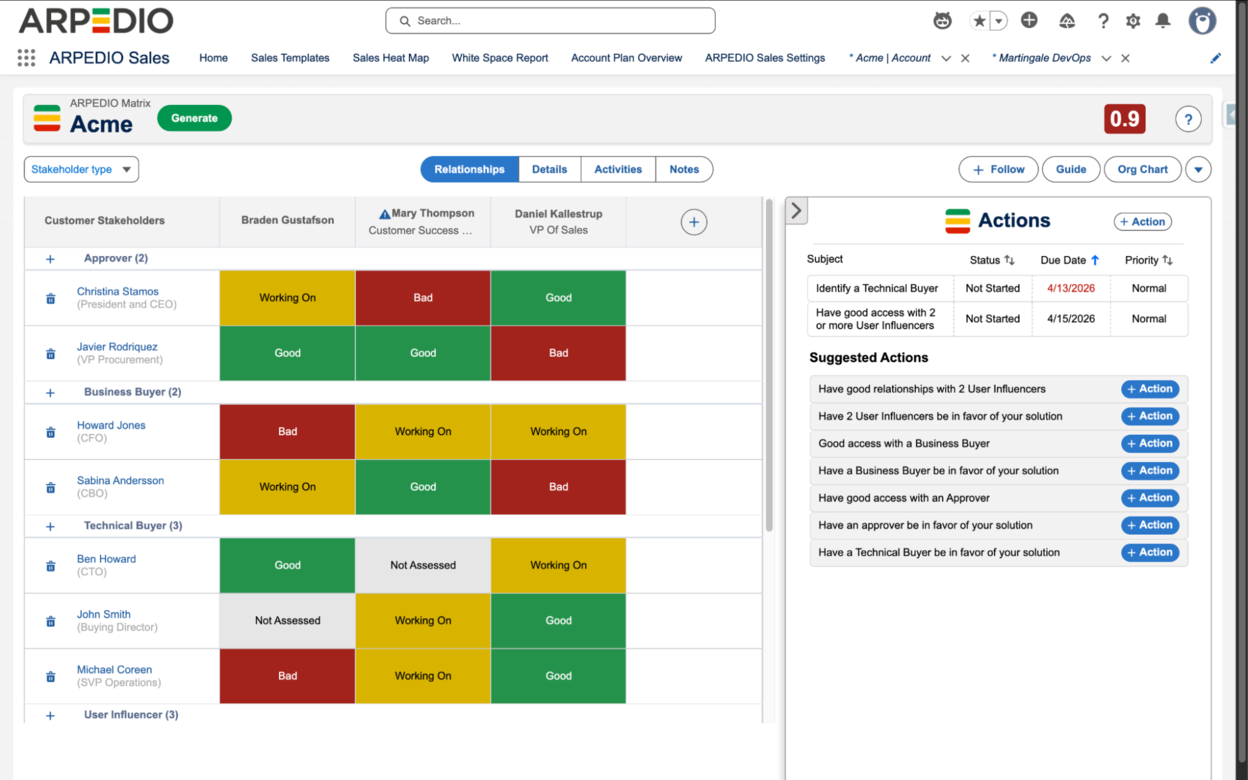Switch to the Notes tab
Viewport: 1248px width, 780px height.
coord(684,170)
